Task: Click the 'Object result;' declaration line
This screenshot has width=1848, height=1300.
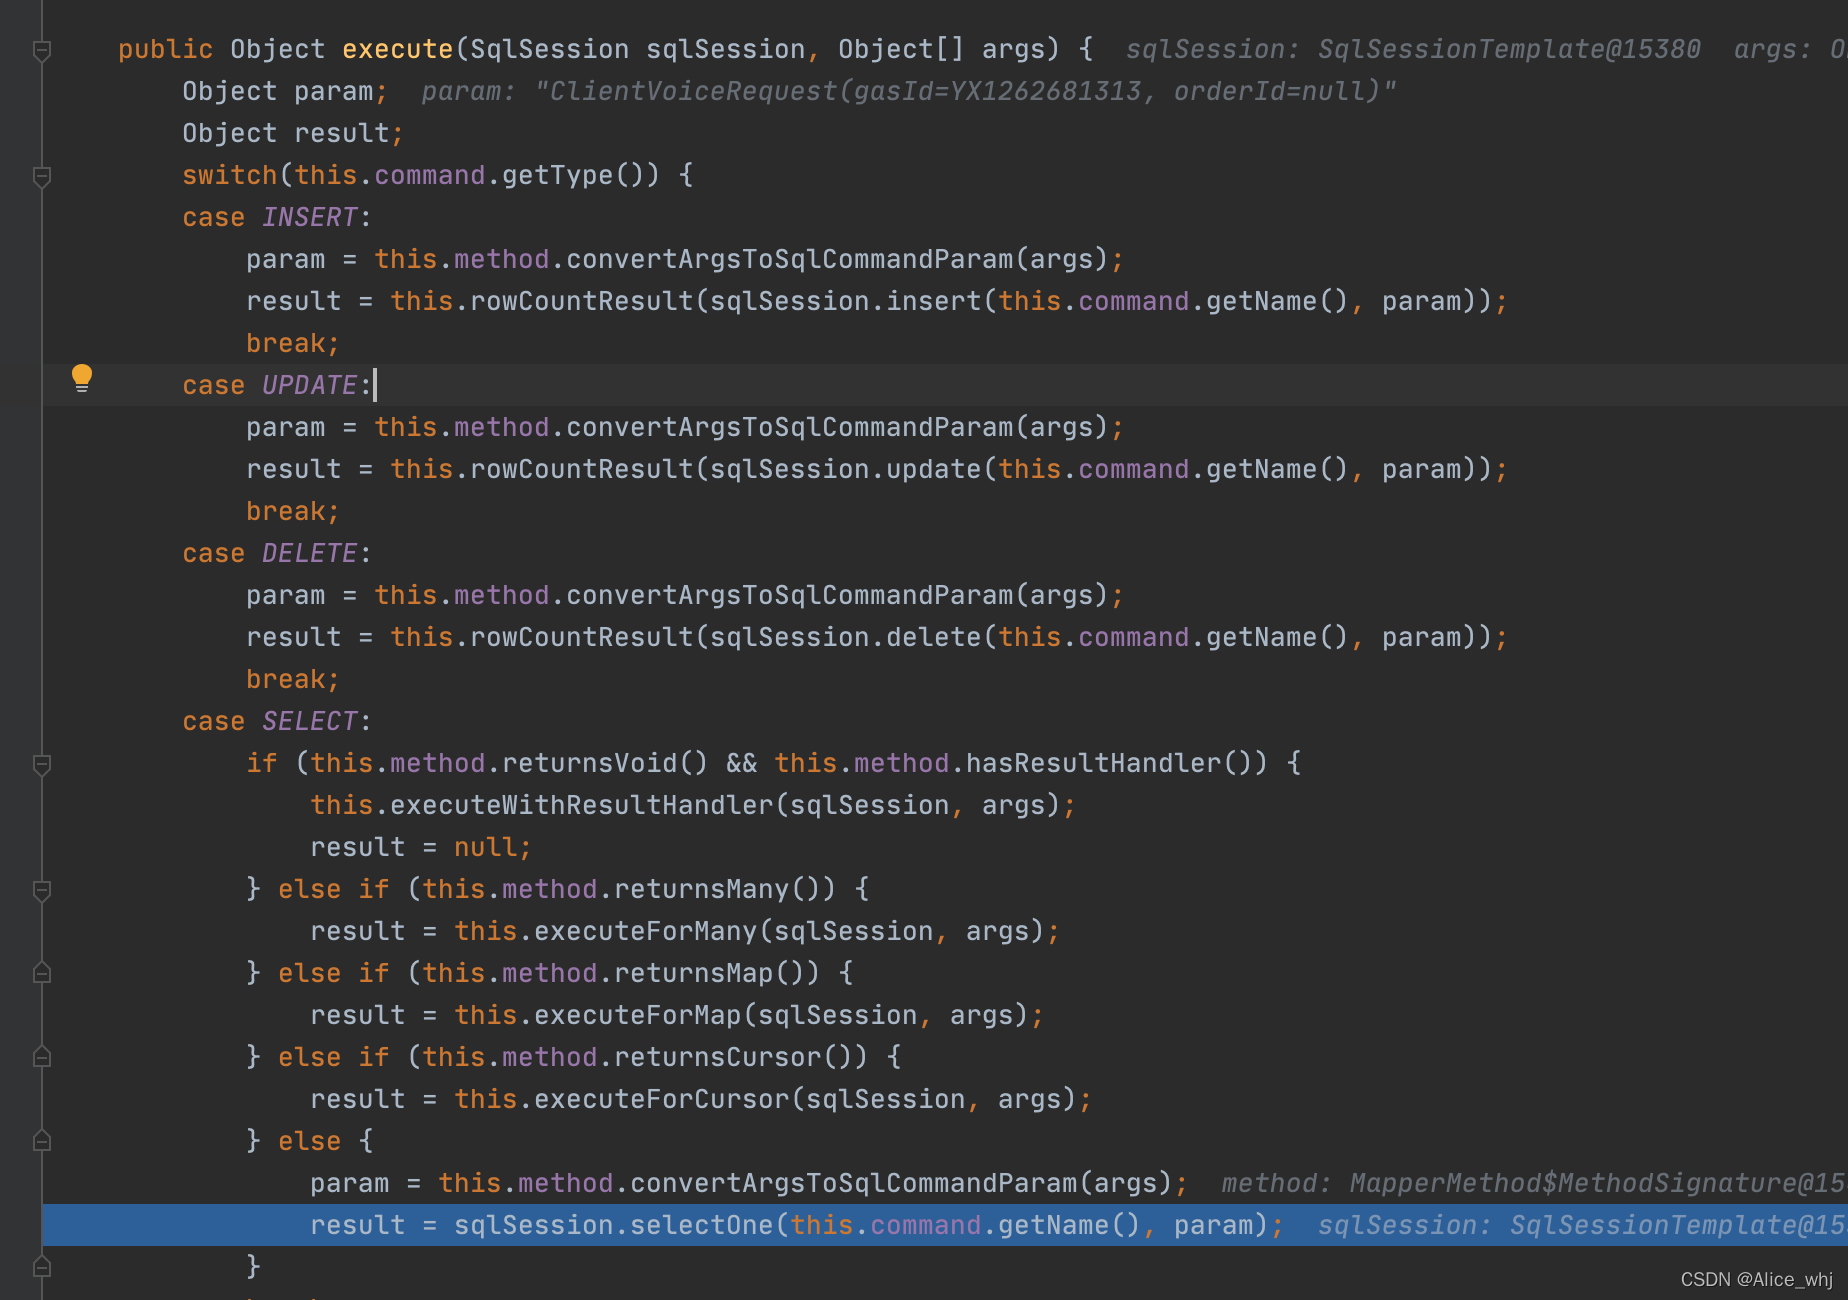Action: click(x=293, y=133)
